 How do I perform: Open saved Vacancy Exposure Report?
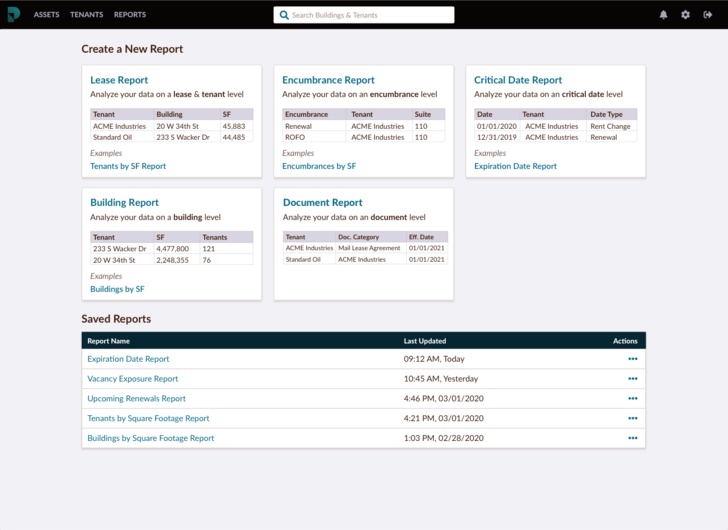pos(133,379)
